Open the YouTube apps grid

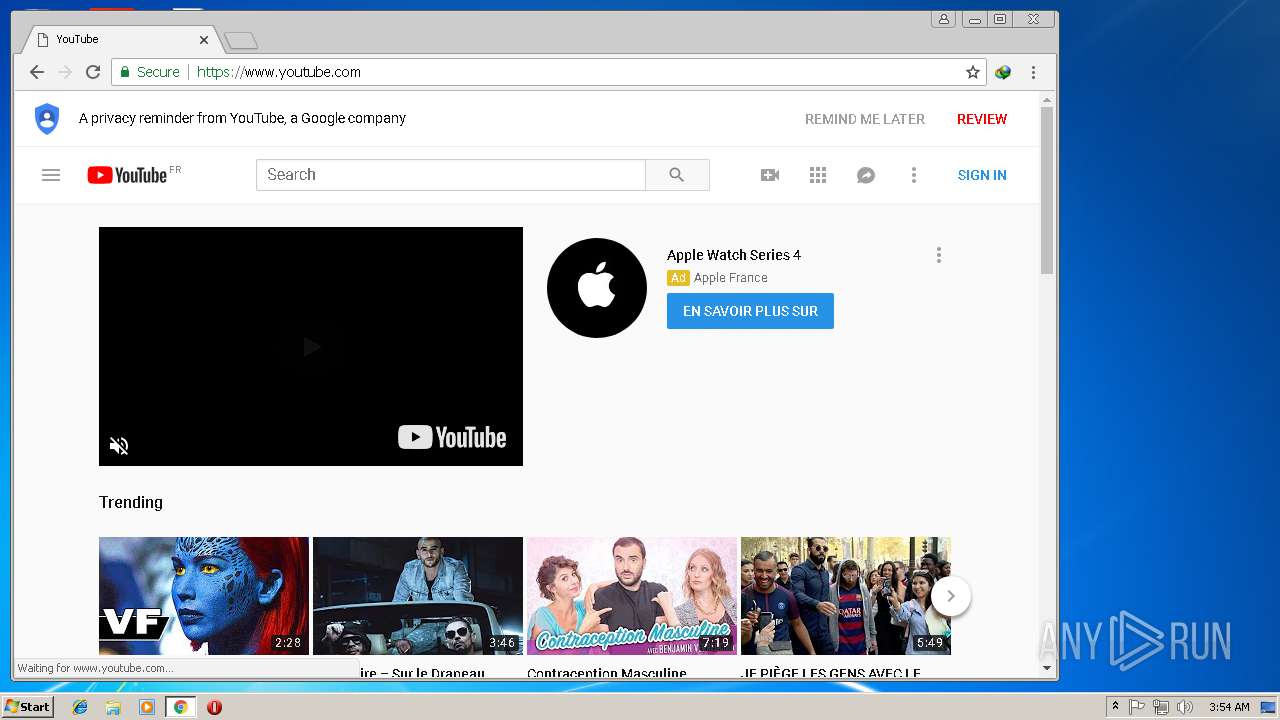tap(818, 175)
